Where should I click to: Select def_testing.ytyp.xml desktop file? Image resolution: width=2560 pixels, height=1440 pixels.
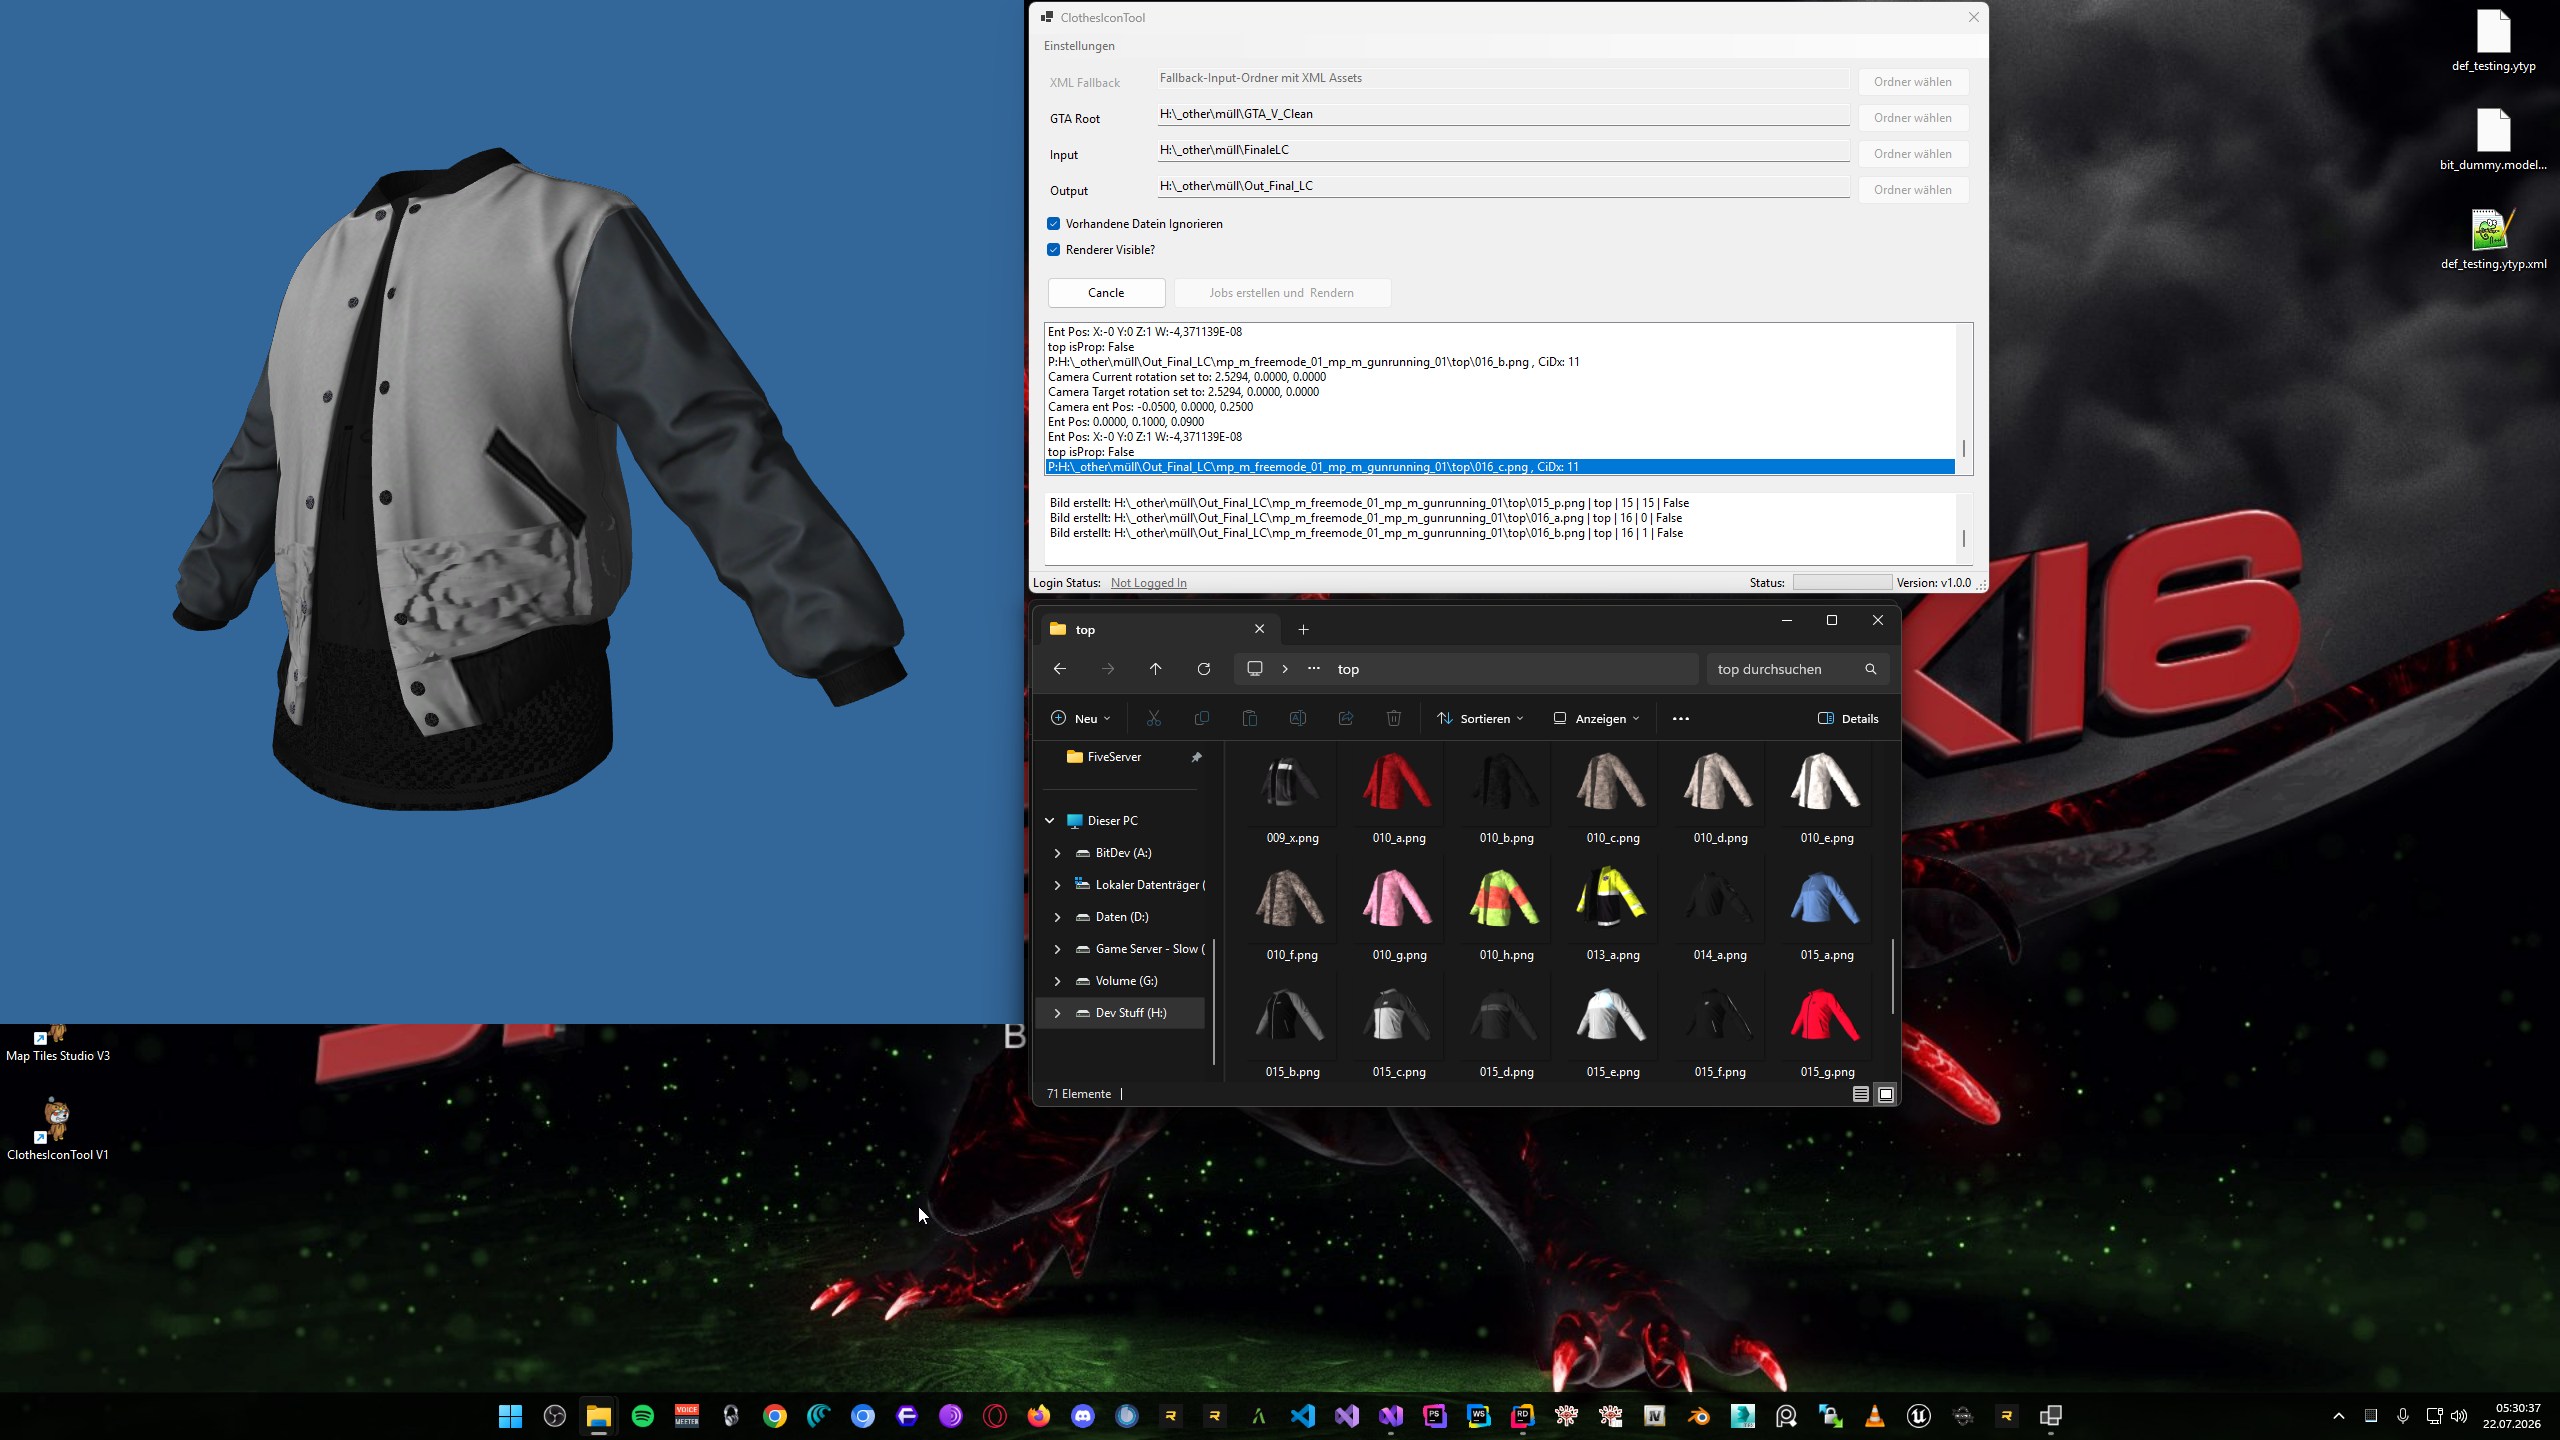coord(2493,240)
